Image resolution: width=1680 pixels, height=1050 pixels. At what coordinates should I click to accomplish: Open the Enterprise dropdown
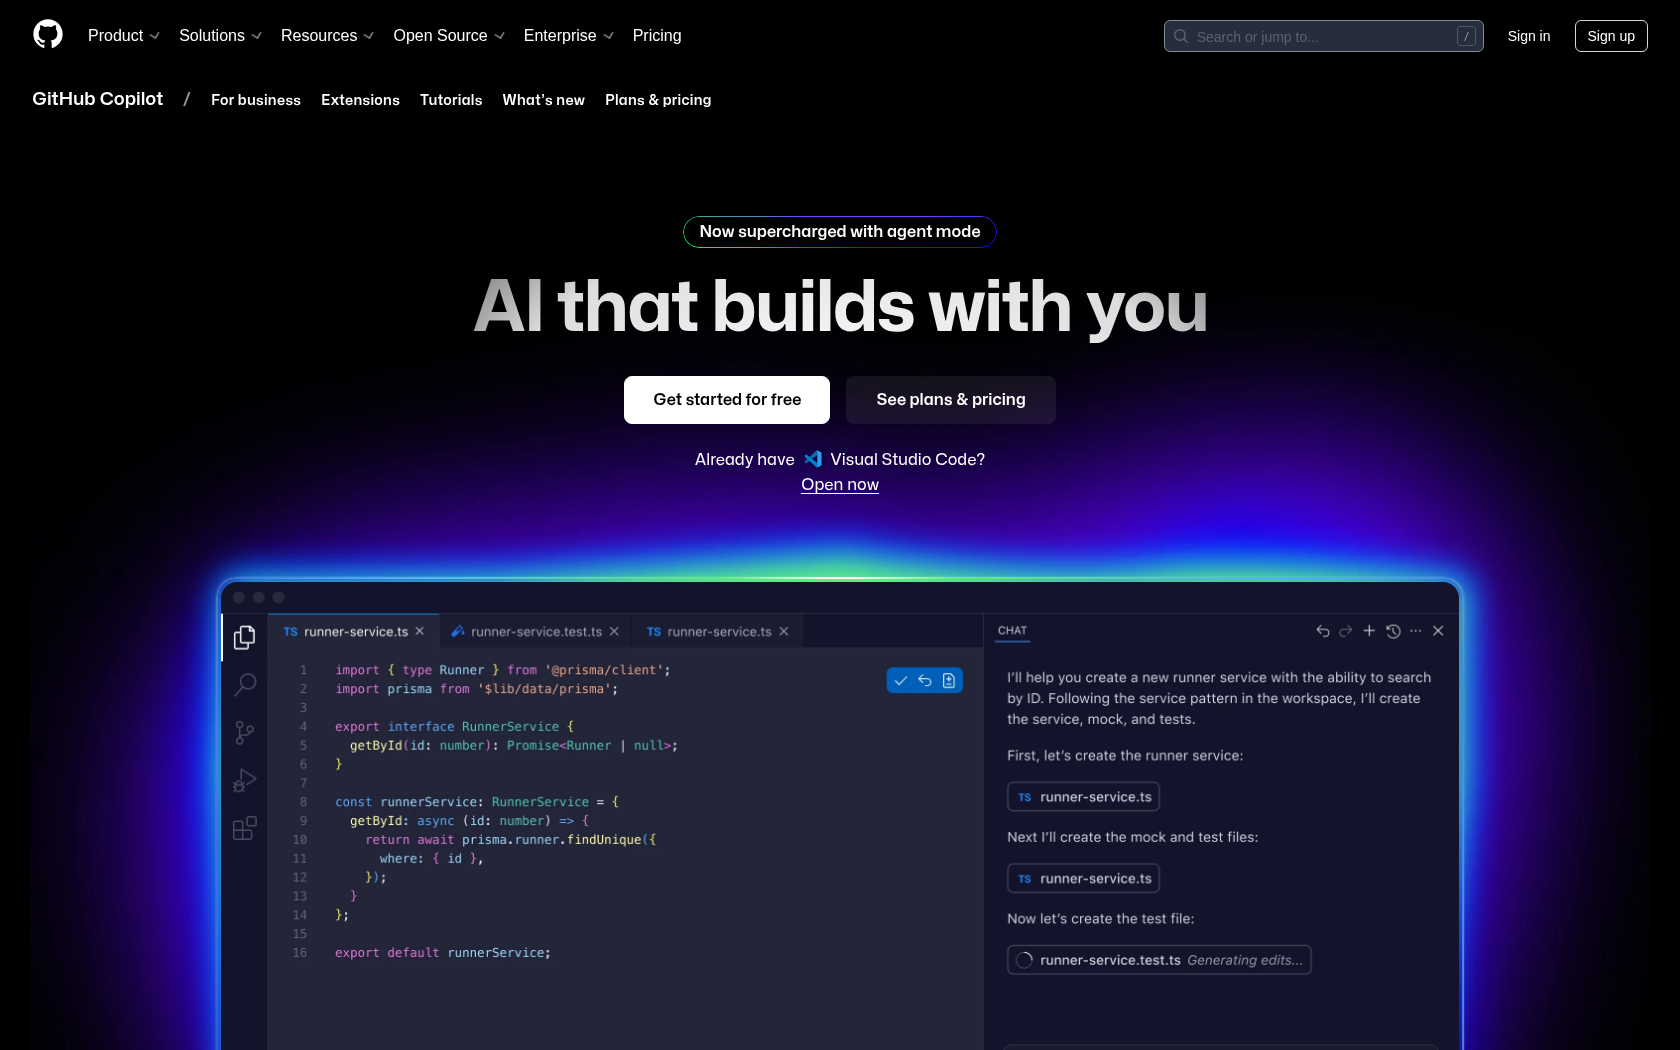click(568, 36)
